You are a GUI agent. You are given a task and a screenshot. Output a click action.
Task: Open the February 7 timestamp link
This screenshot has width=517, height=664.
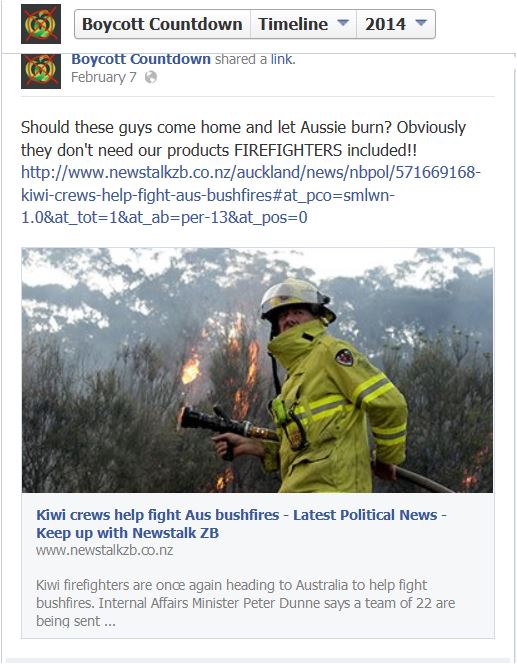click(104, 77)
